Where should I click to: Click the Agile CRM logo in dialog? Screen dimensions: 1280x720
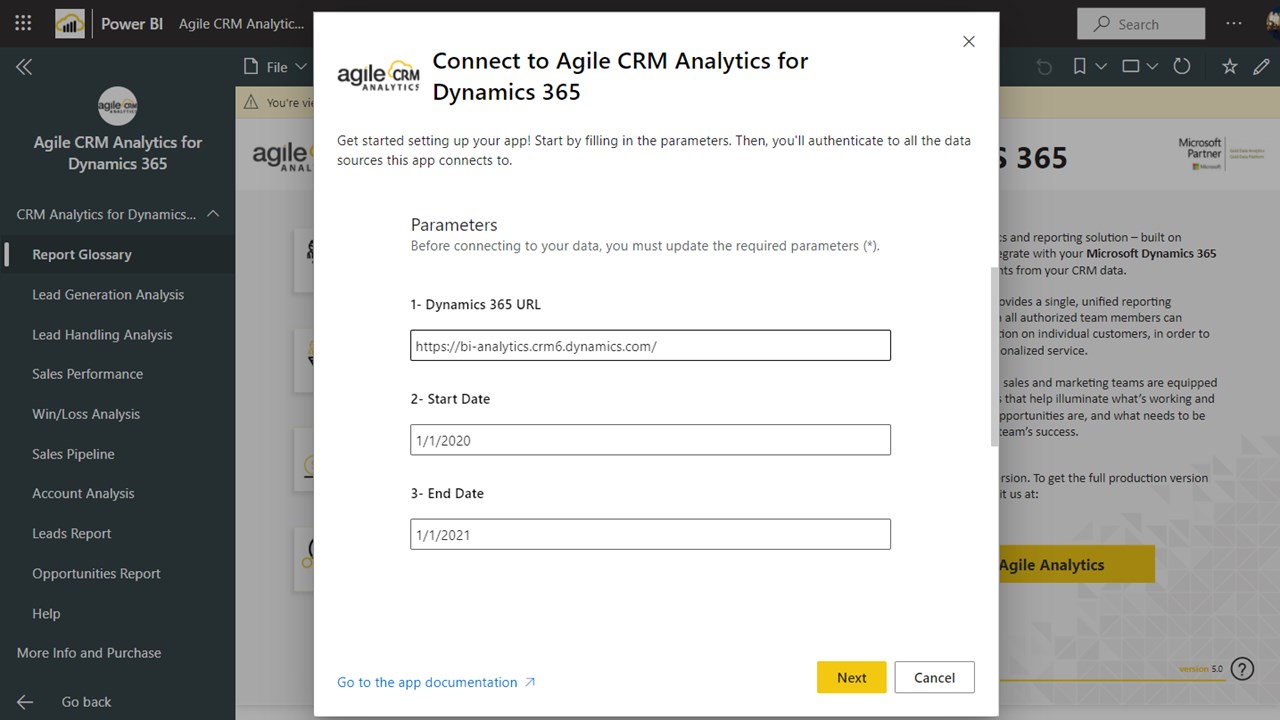pyautogui.click(x=378, y=75)
